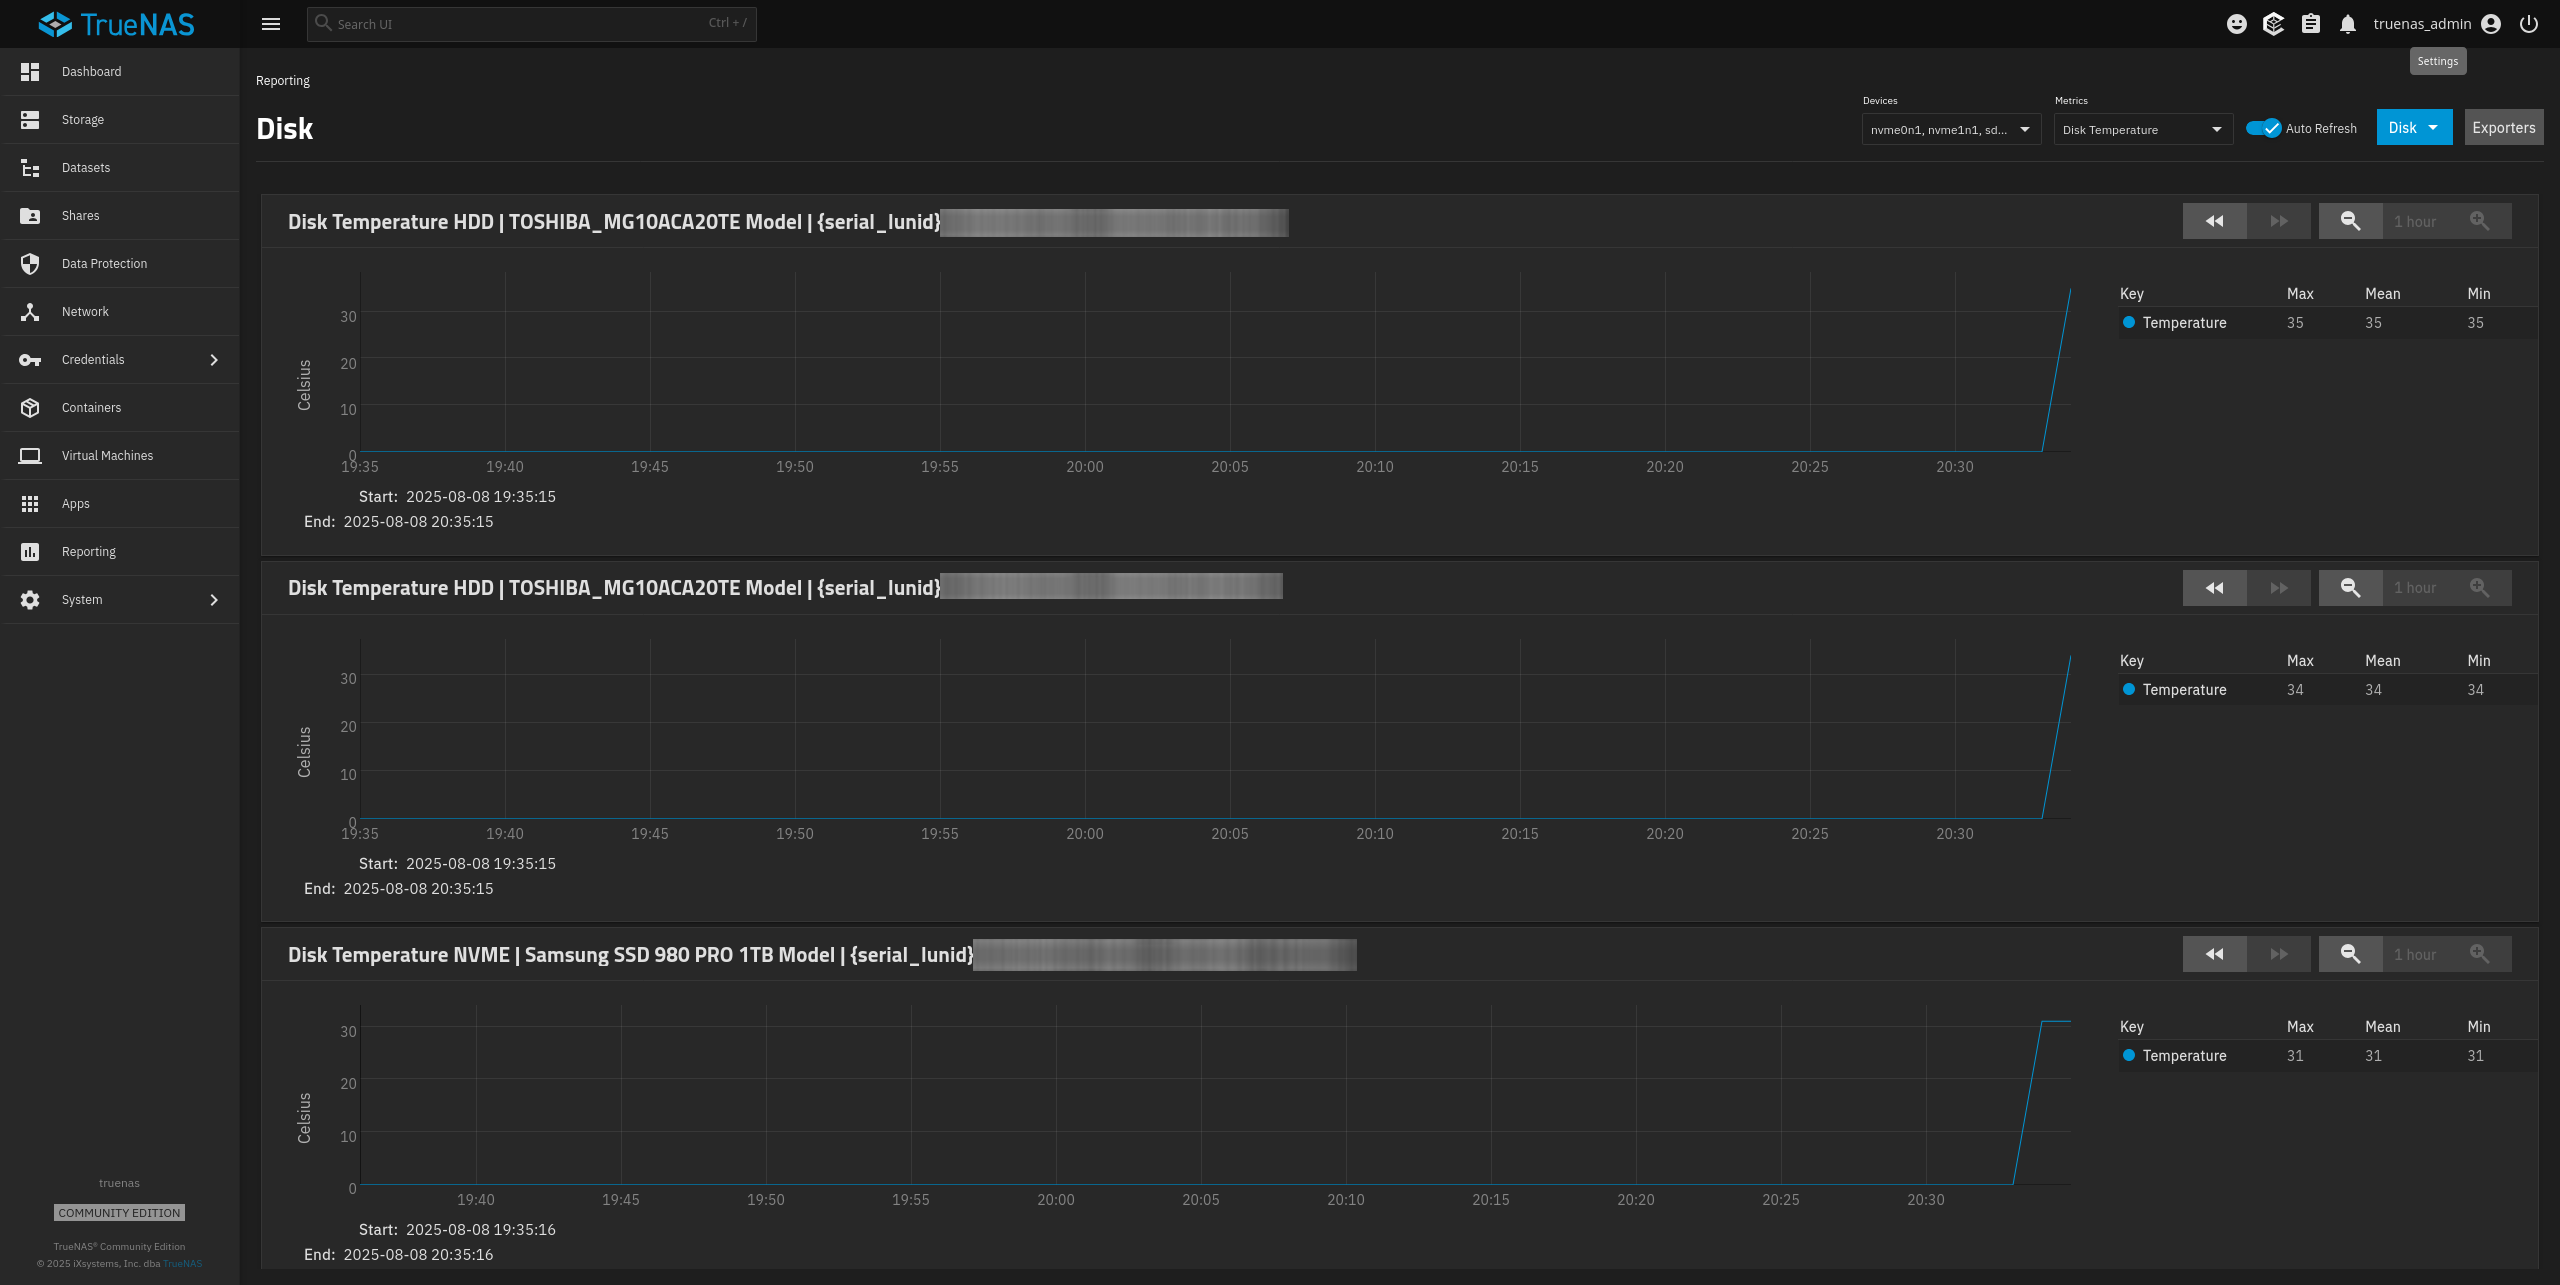This screenshot has height=1285, width=2560.
Task: Step back second TOSHIBA temperature chart
Action: 2214,588
